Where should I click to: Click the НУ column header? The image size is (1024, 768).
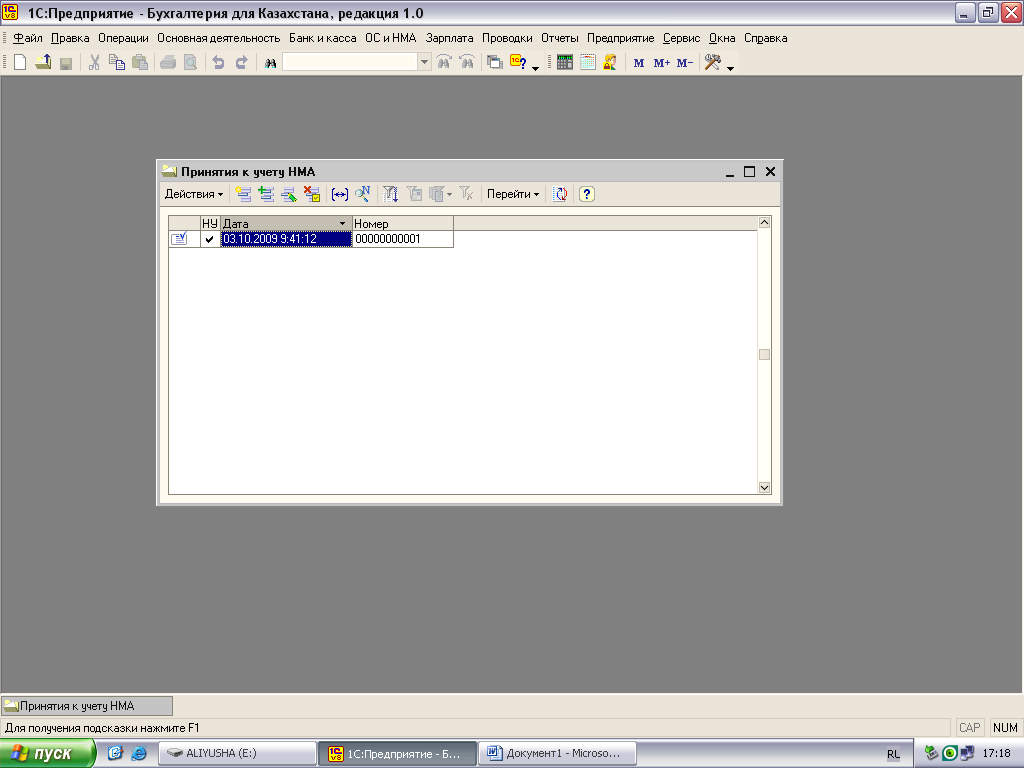pyautogui.click(x=210, y=223)
